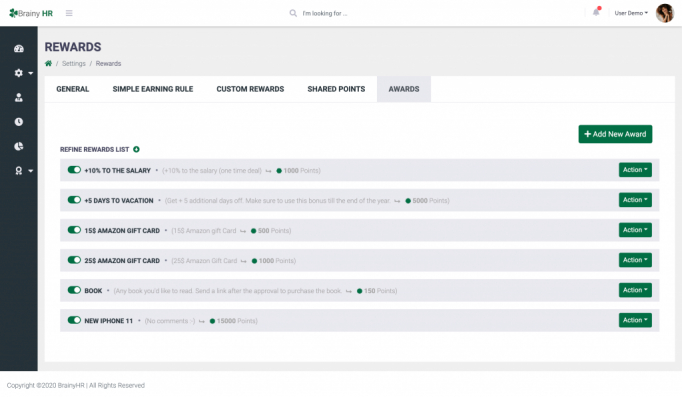This screenshot has width=682, height=397.
Task: Toggle off the +10% to the salary award
Action: pyautogui.click(x=74, y=170)
